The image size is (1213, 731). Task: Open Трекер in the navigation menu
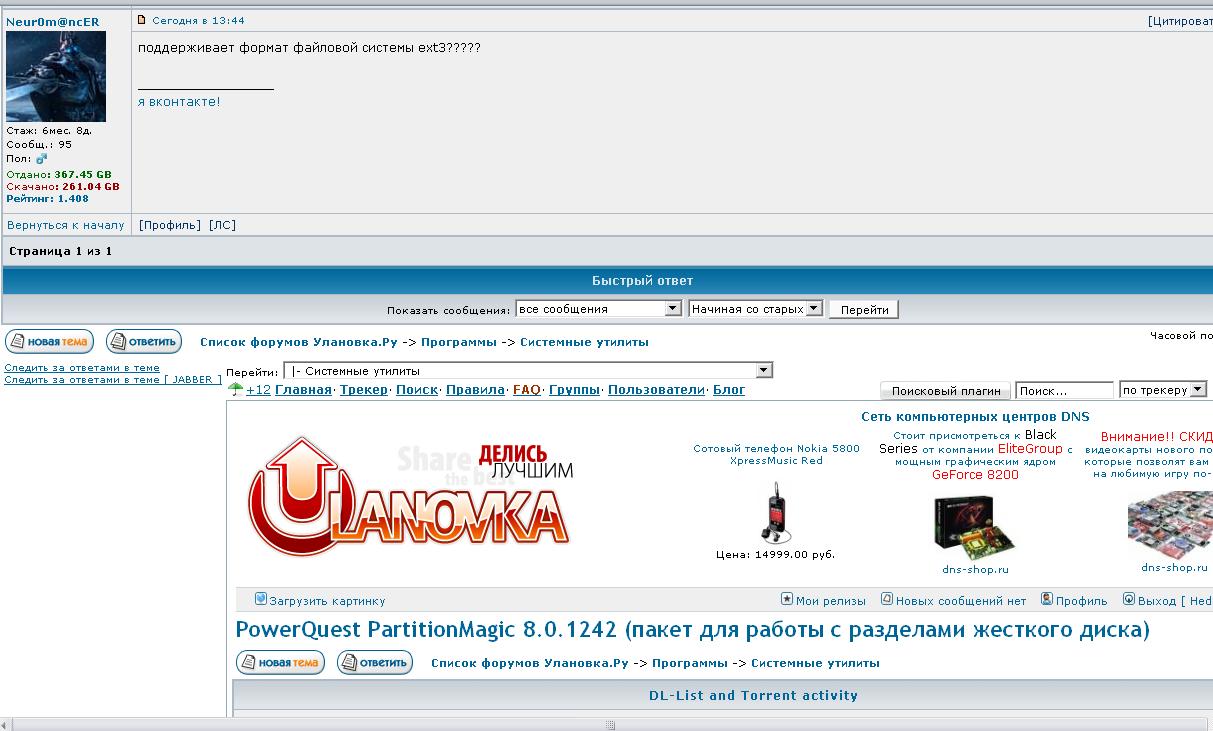pos(364,390)
